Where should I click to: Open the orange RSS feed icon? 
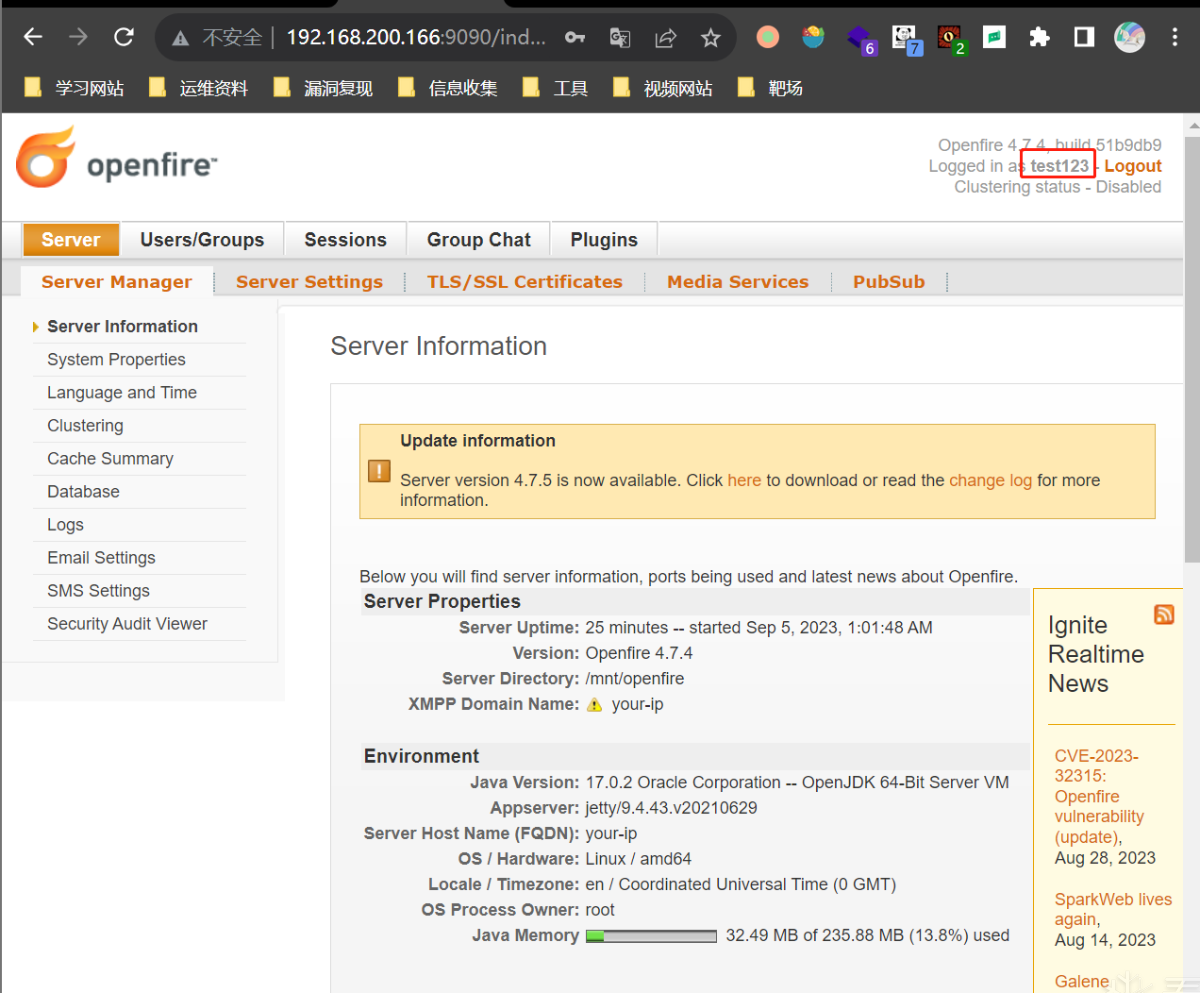(1164, 614)
